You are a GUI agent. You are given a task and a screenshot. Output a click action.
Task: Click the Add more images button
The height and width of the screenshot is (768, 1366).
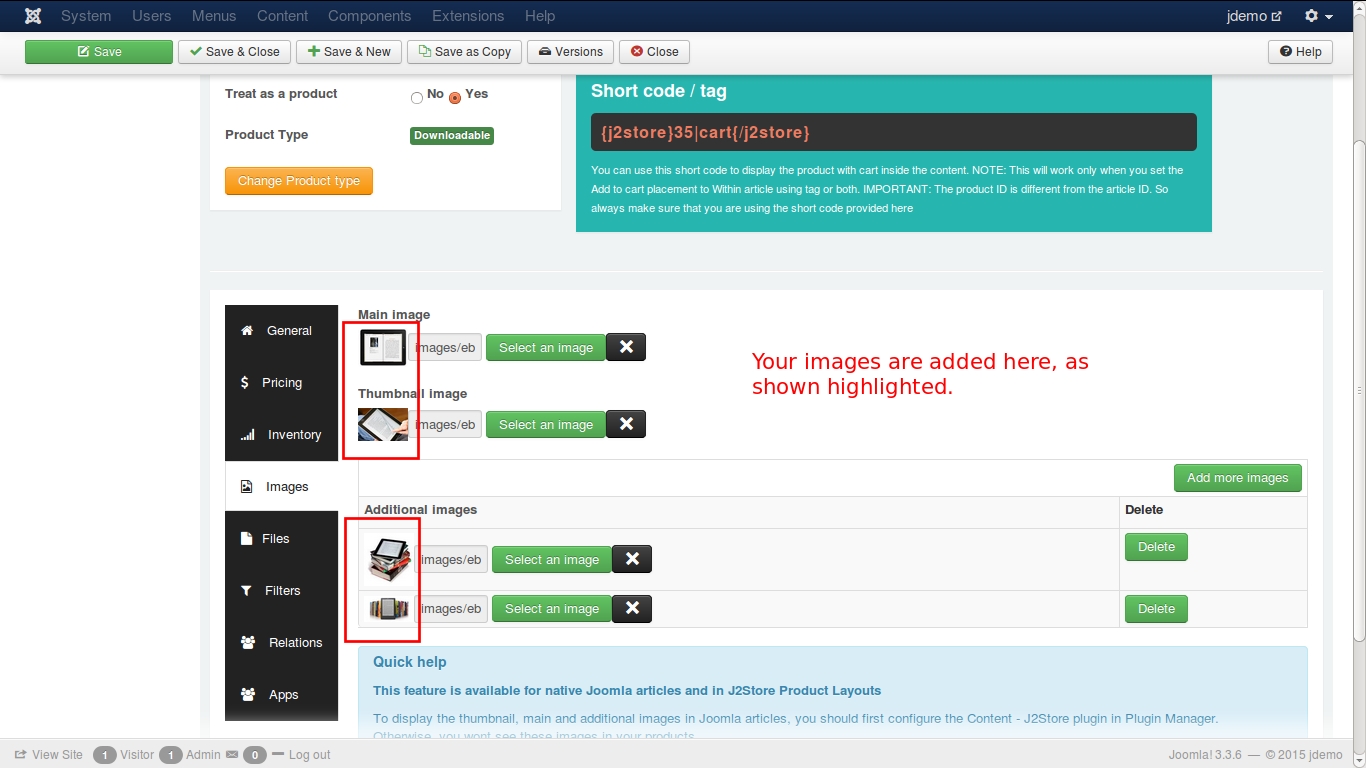tap(1237, 478)
